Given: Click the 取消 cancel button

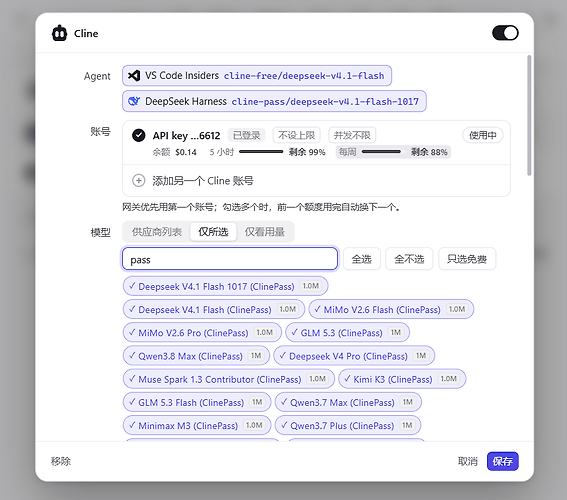Looking at the screenshot, I should point(468,461).
